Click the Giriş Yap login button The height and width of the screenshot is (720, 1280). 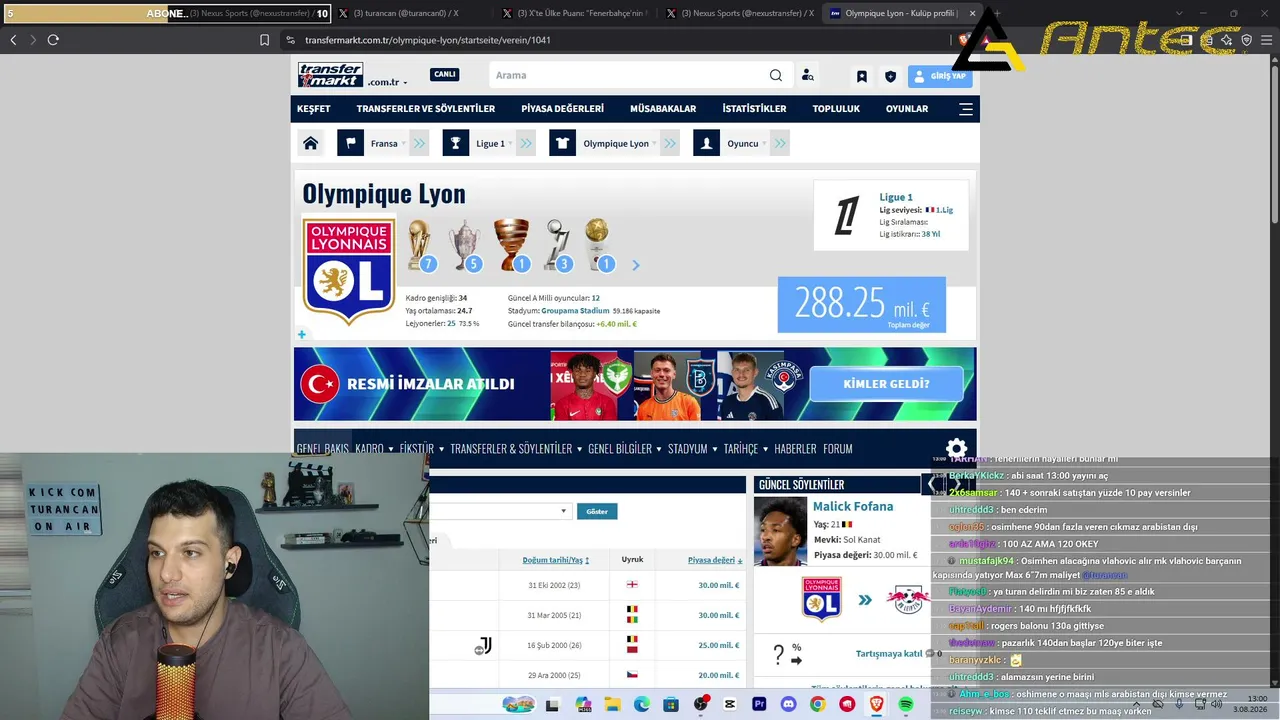(x=940, y=76)
